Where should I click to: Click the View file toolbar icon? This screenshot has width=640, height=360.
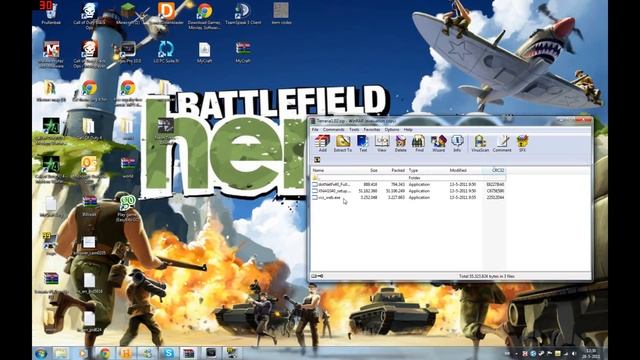point(382,144)
